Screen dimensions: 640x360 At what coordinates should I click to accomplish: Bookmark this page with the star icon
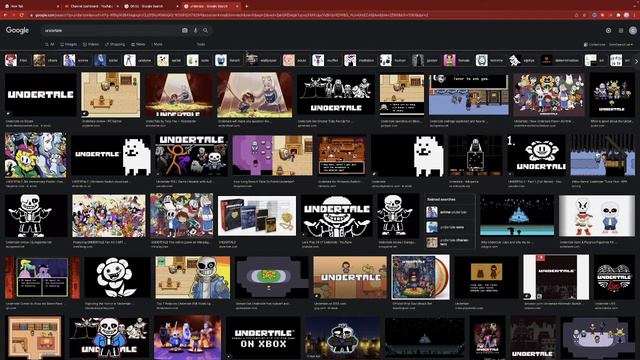(584, 15)
